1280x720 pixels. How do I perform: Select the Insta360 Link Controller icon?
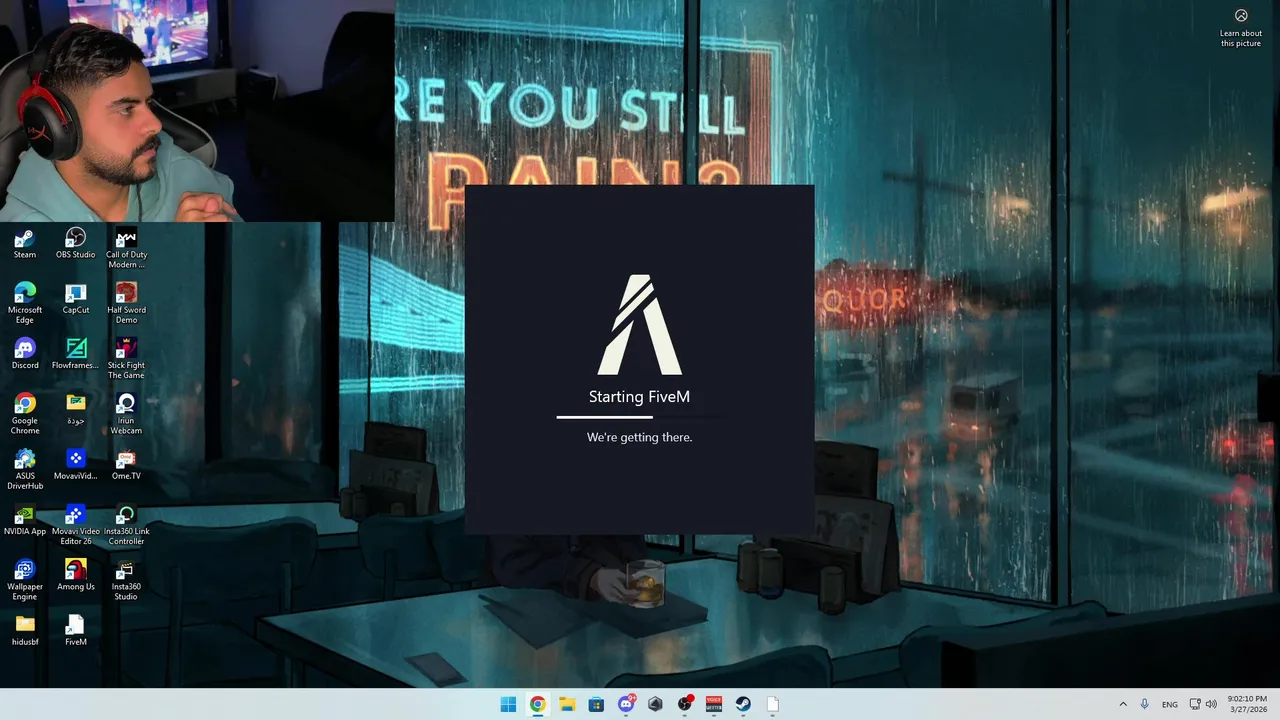[x=126, y=525]
